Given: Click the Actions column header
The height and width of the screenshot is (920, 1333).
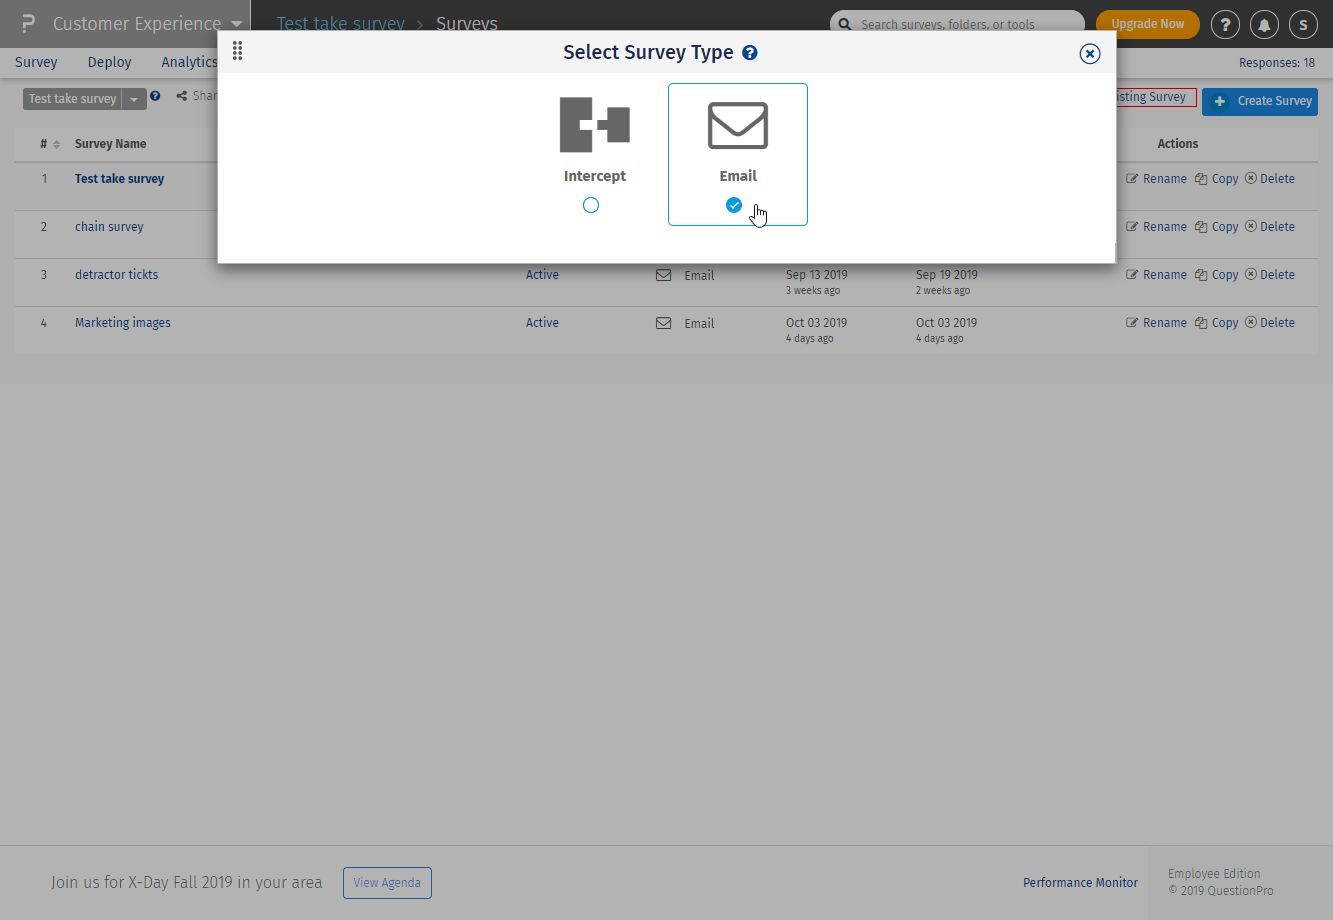Looking at the screenshot, I should (1178, 144).
